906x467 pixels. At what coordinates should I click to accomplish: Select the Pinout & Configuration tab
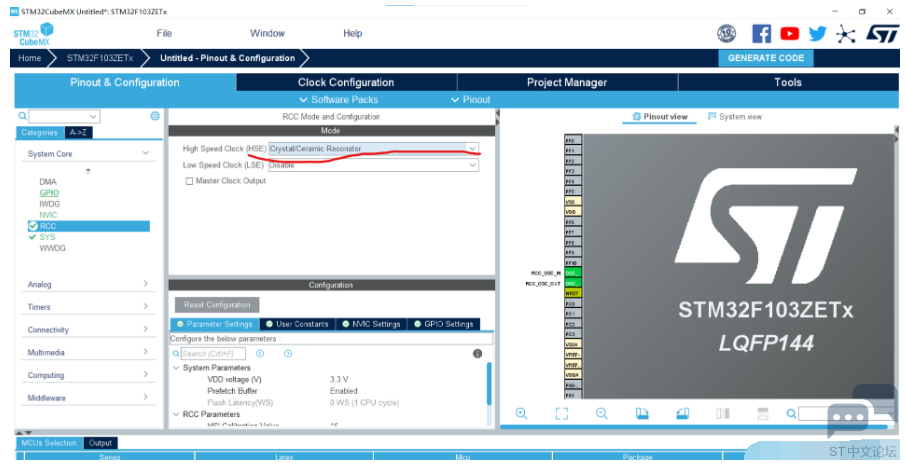coord(125,82)
